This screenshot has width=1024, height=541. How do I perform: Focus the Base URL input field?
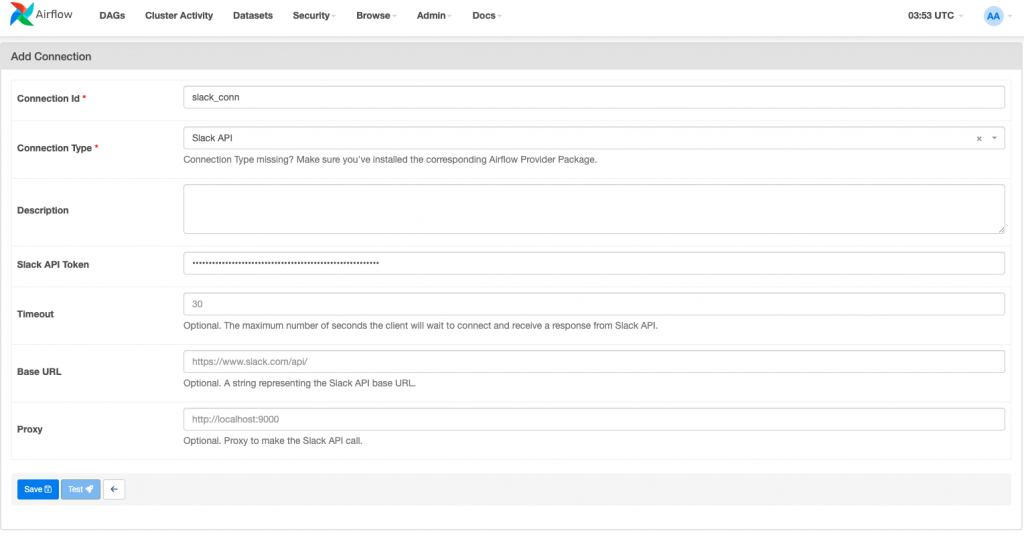point(594,361)
